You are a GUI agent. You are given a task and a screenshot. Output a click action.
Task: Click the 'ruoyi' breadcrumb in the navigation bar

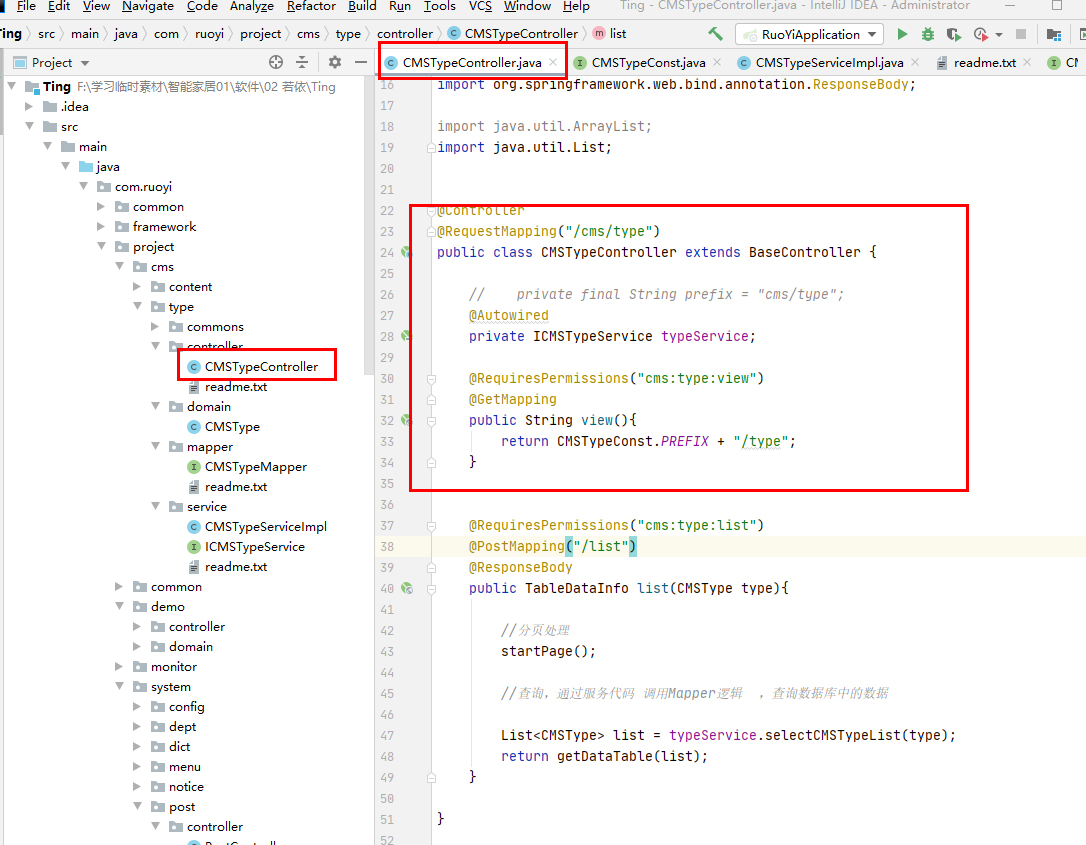coord(209,34)
